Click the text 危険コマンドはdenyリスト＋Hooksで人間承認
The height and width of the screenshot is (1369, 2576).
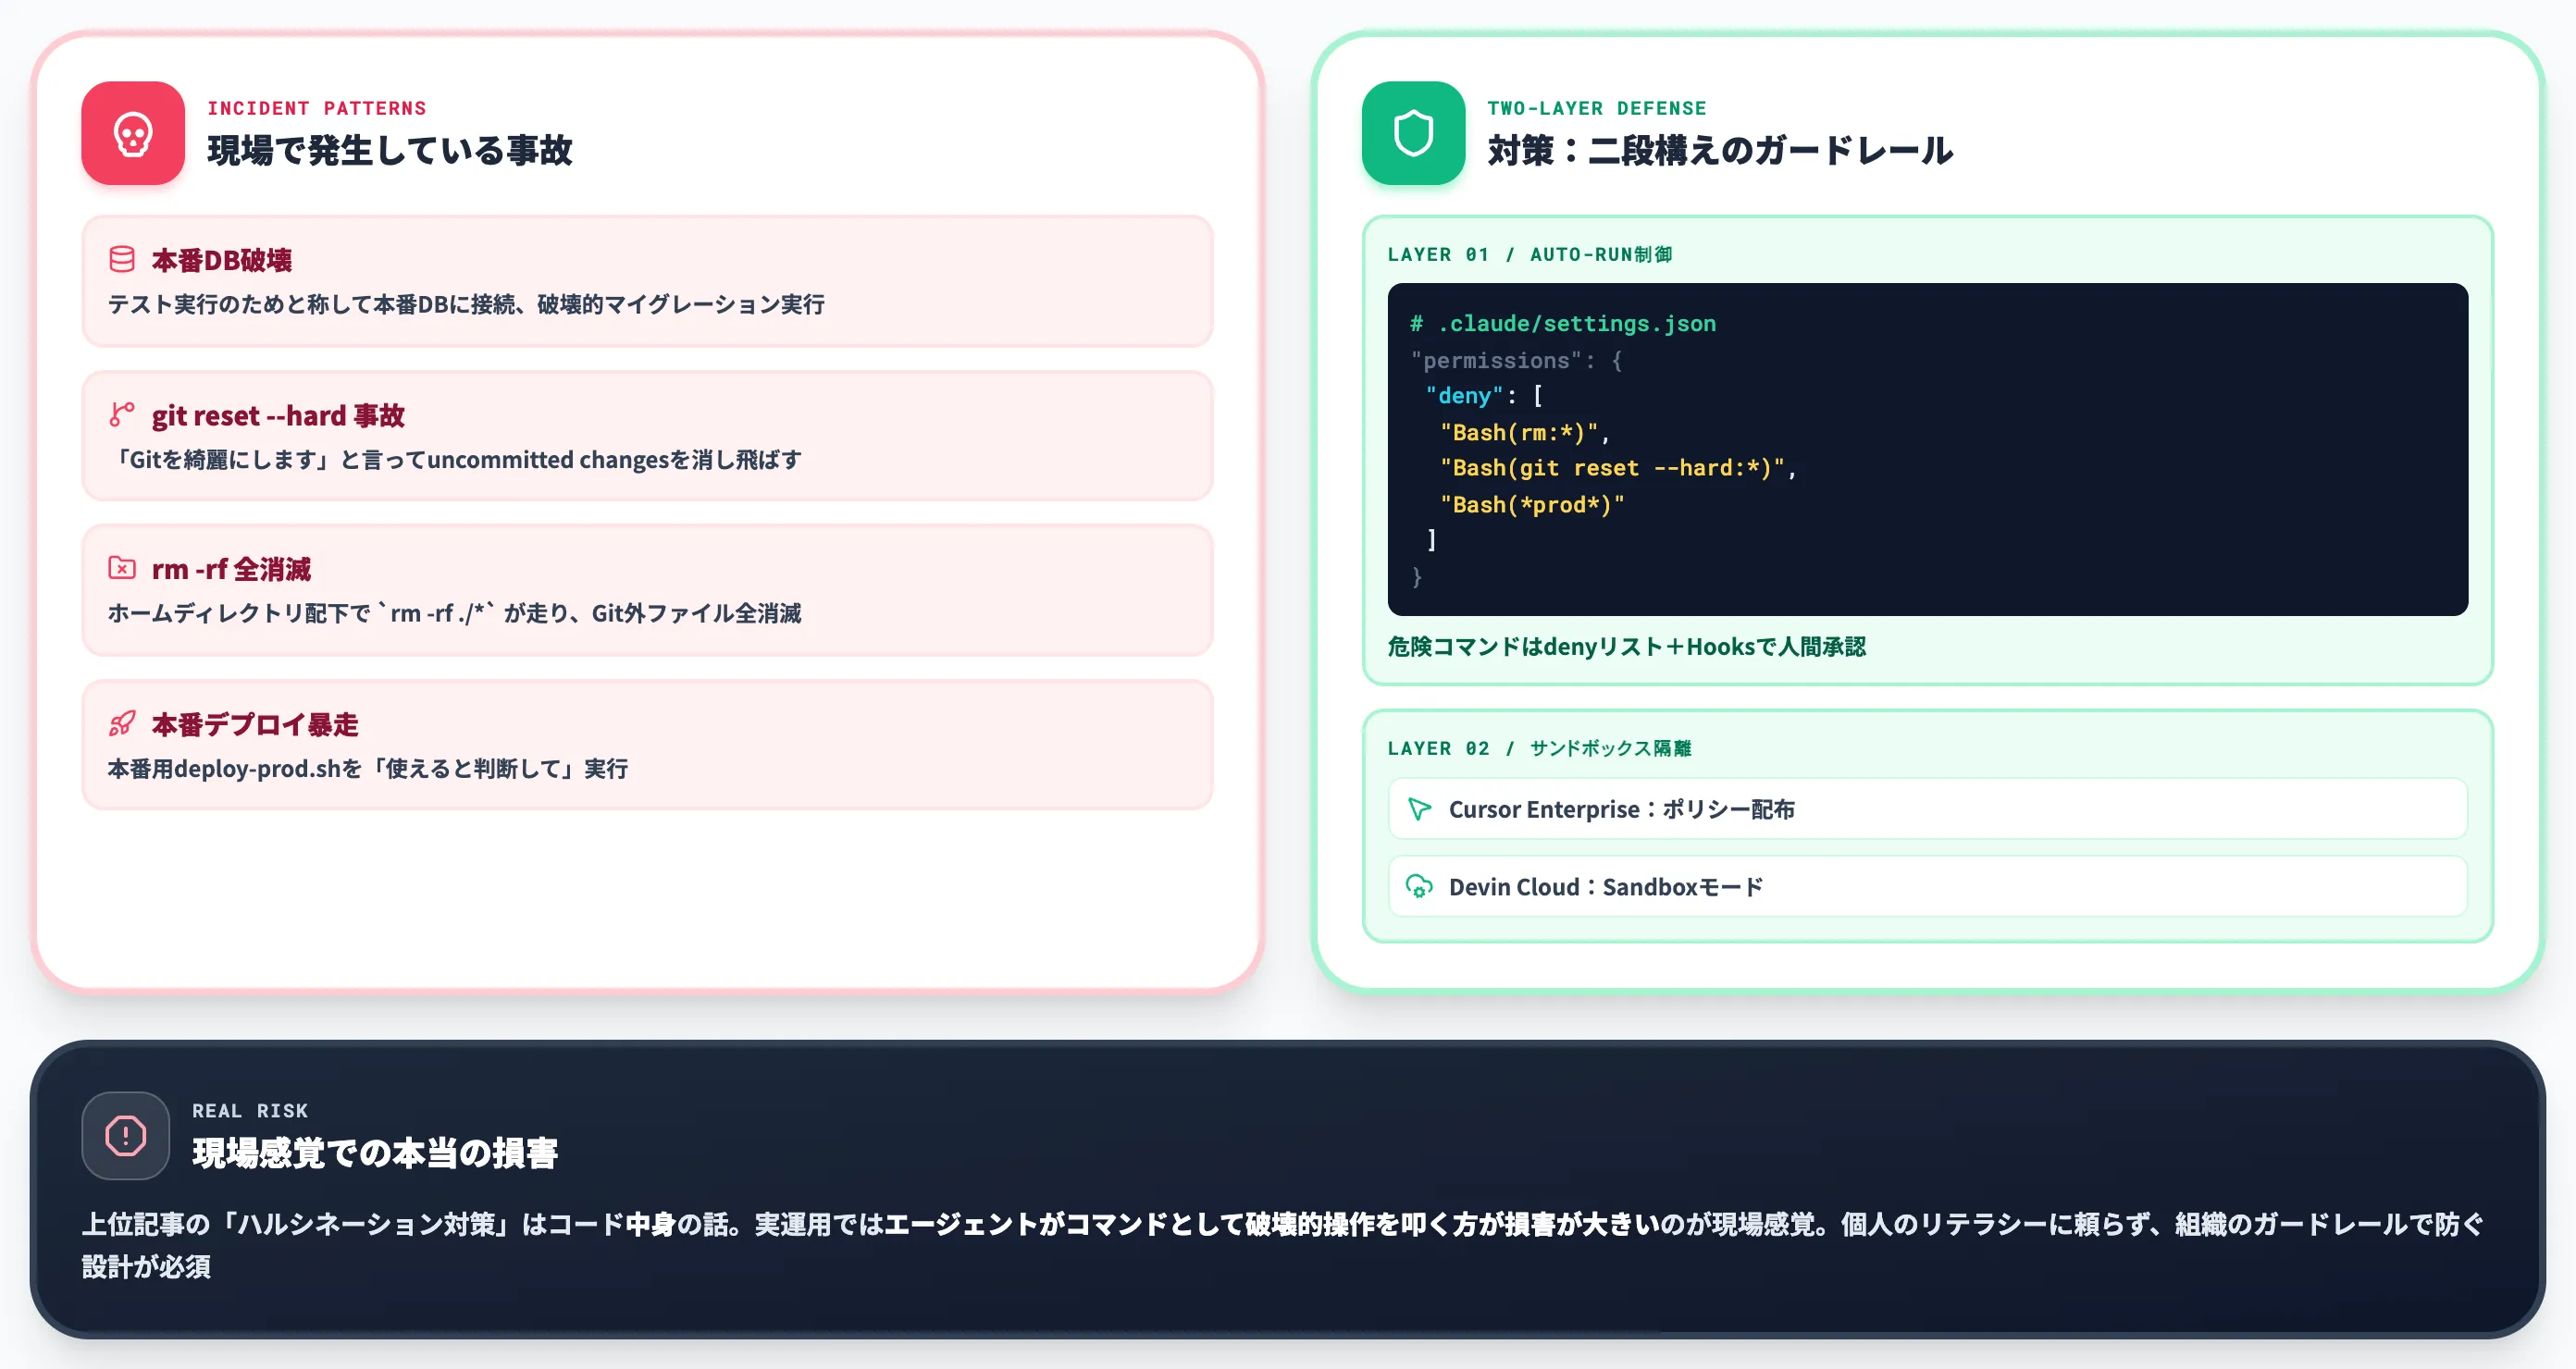coord(1626,647)
